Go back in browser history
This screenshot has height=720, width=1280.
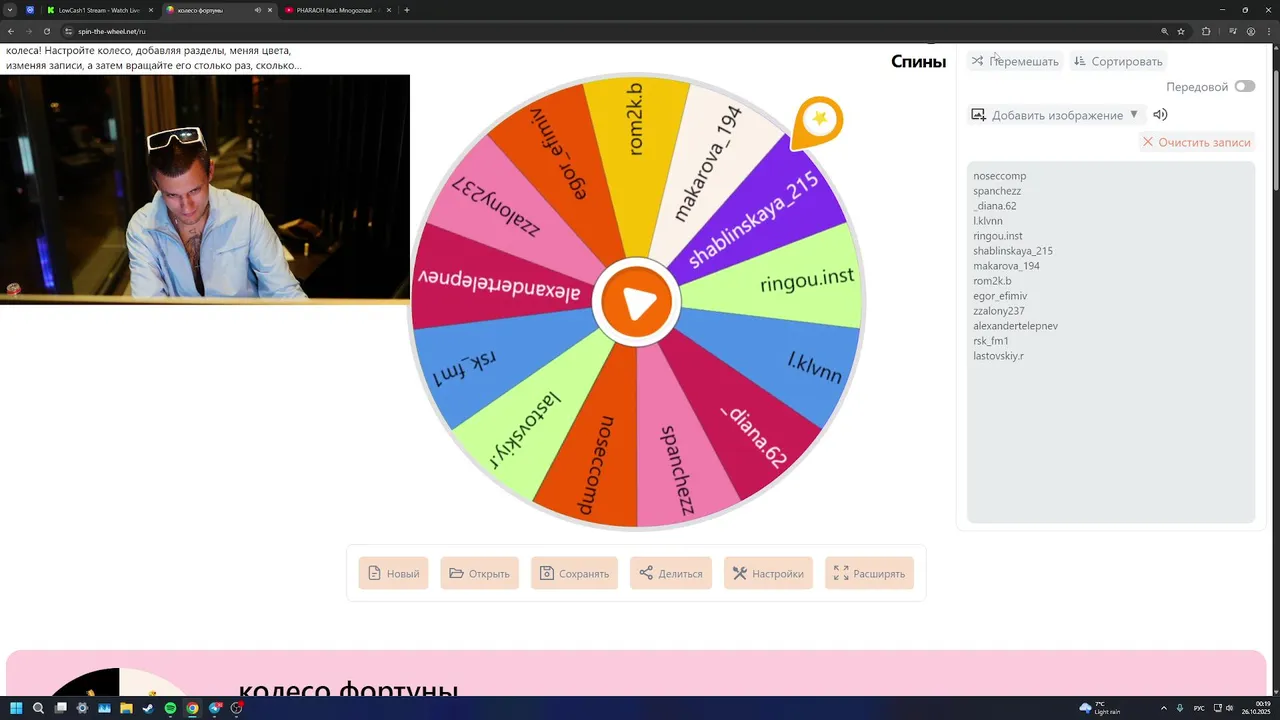tap(11, 31)
